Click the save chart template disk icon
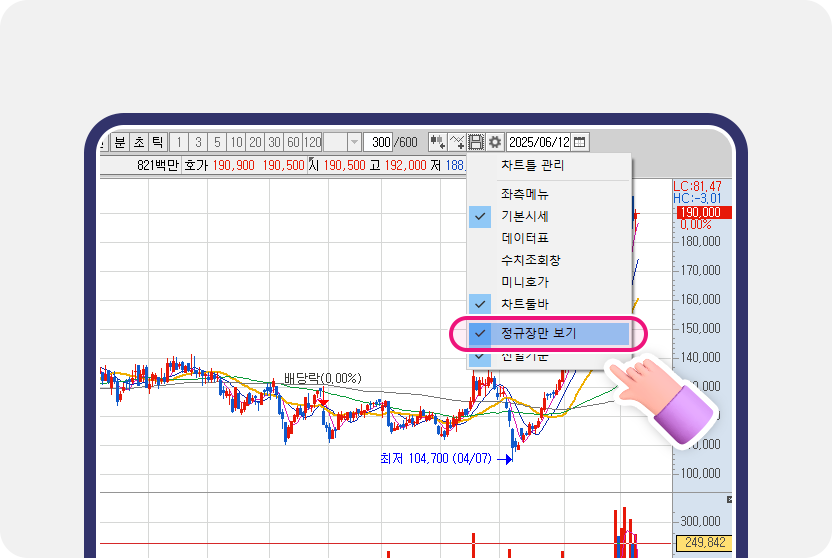This screenshot has height=558, width=832. (476, 142)
